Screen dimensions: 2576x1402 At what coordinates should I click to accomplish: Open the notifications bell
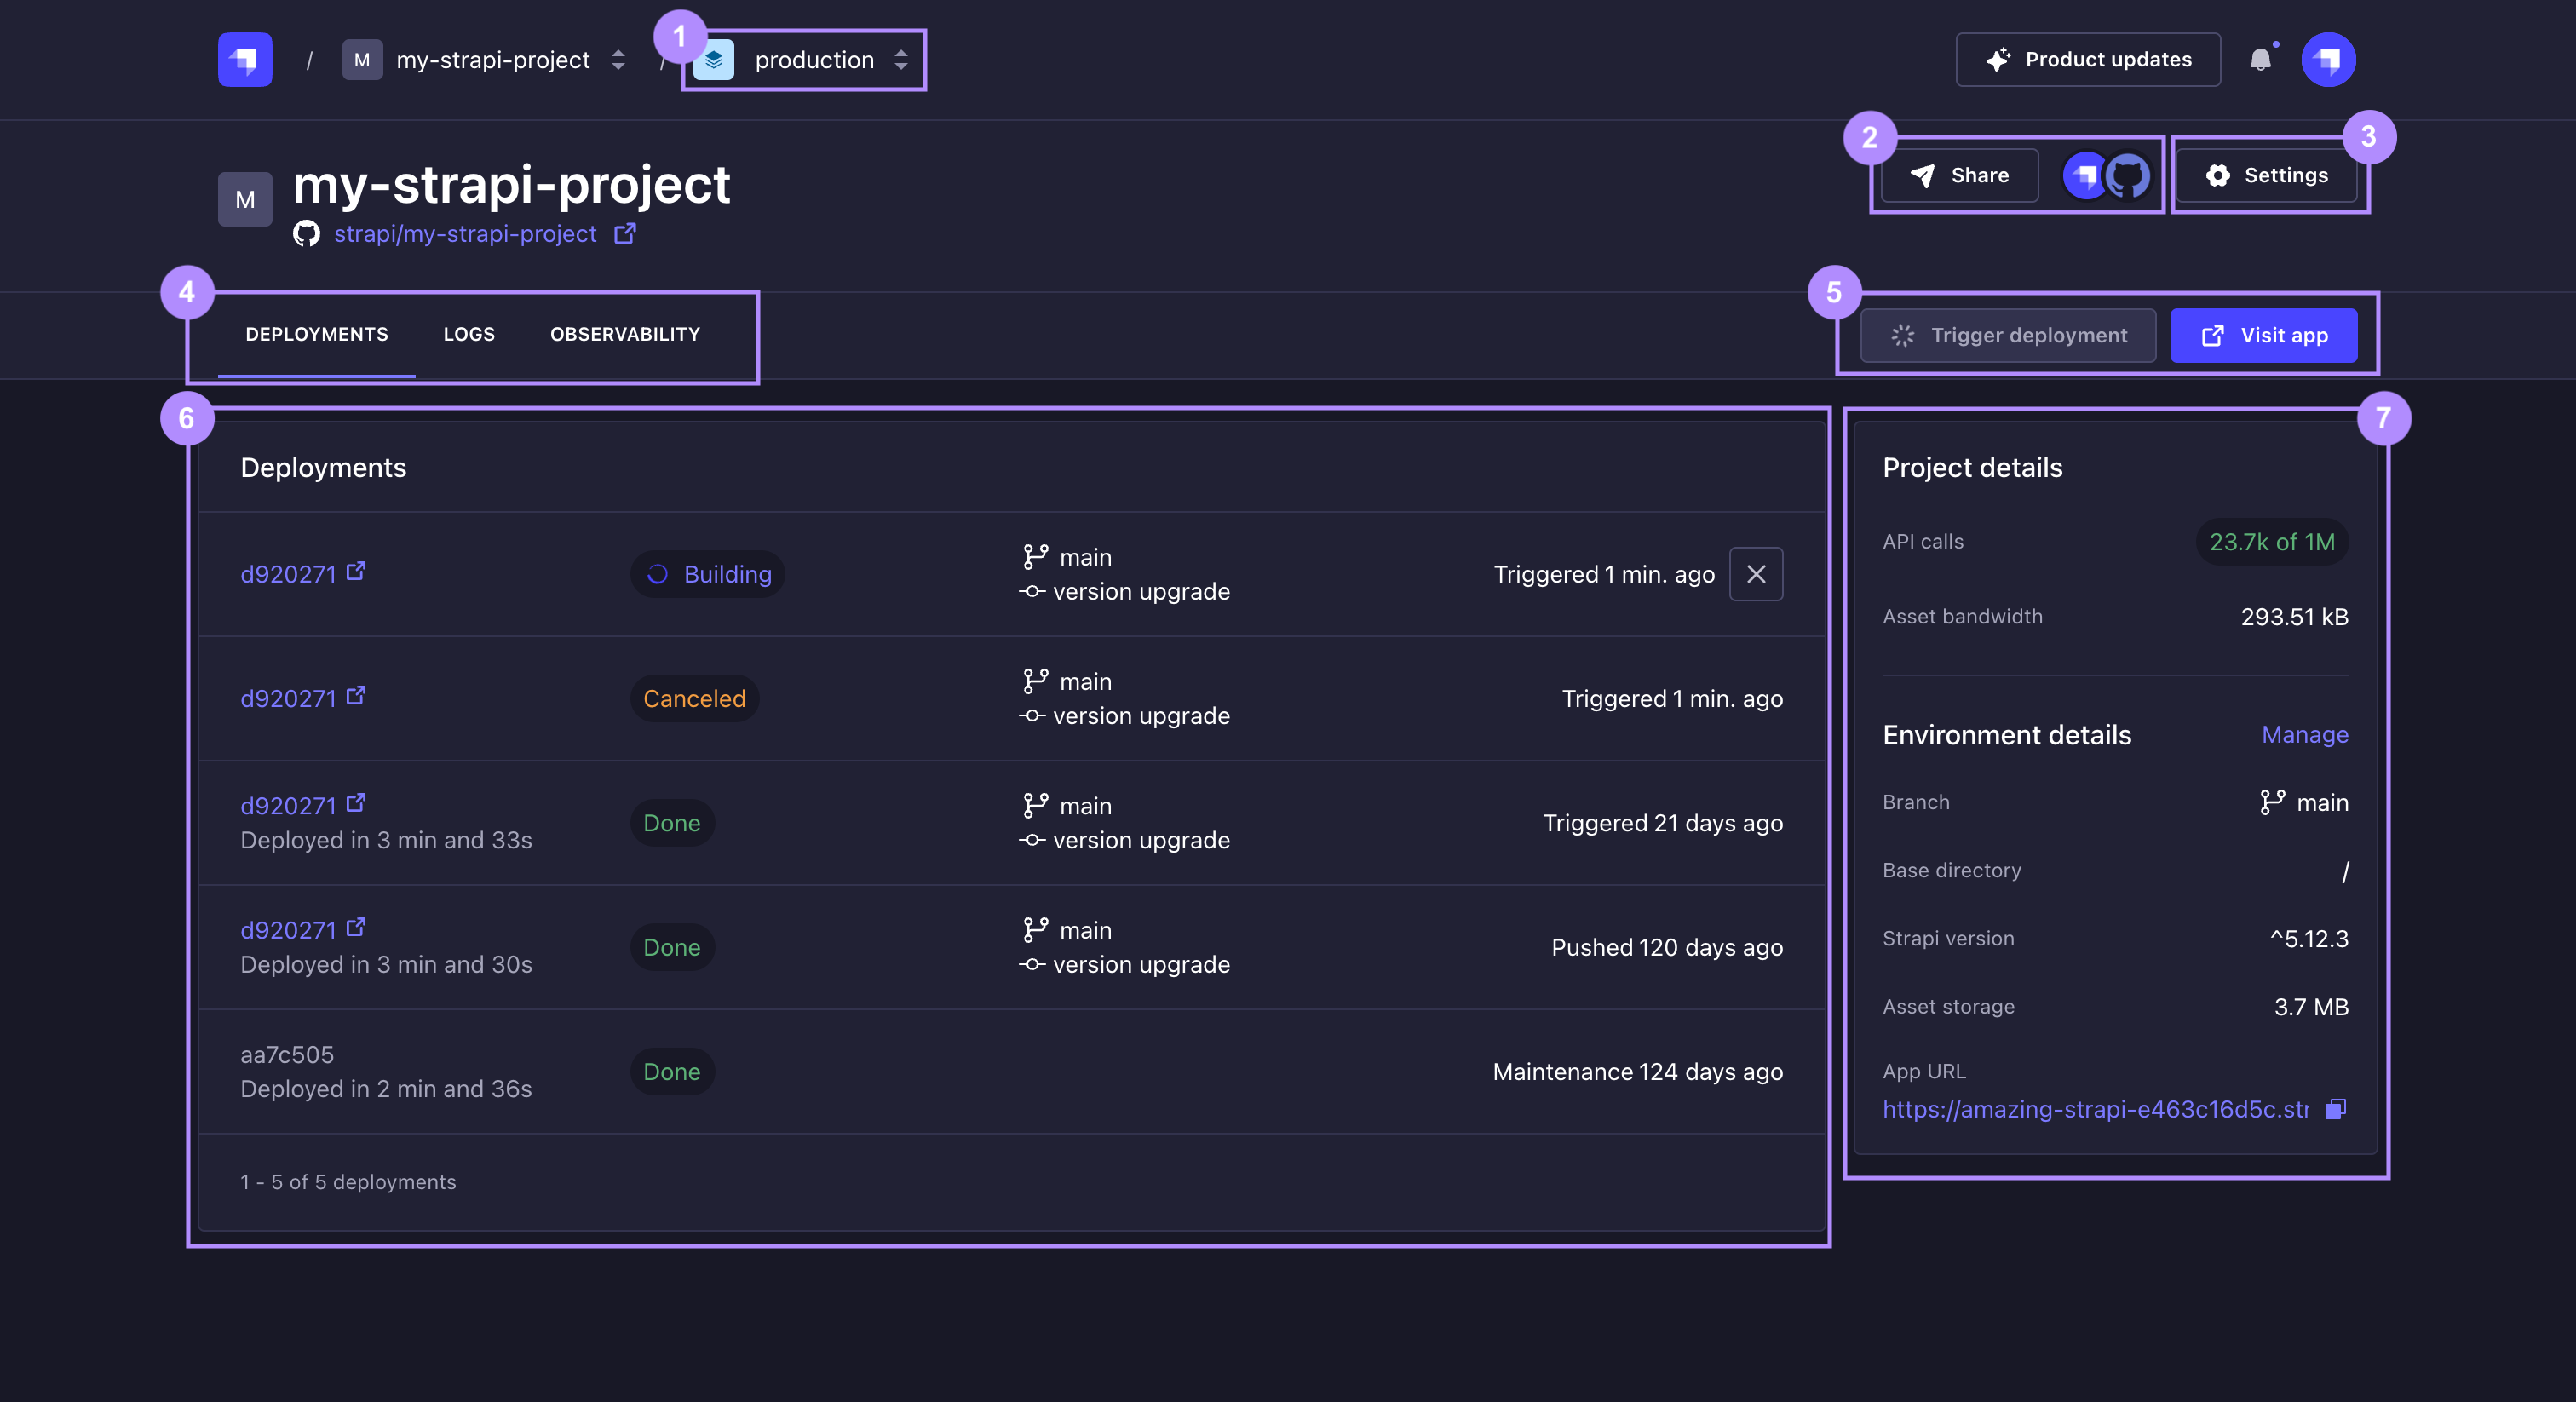[x=2260, y=60]
